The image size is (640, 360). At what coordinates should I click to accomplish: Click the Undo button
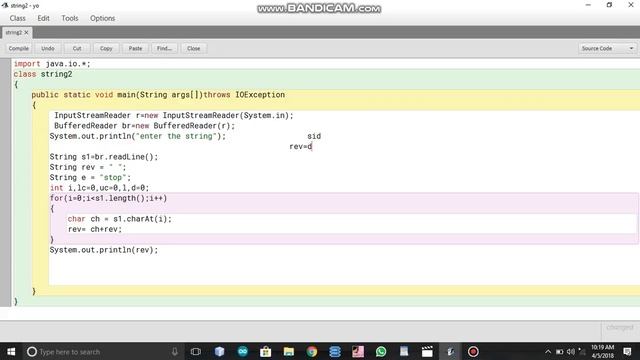coord(48,48)
